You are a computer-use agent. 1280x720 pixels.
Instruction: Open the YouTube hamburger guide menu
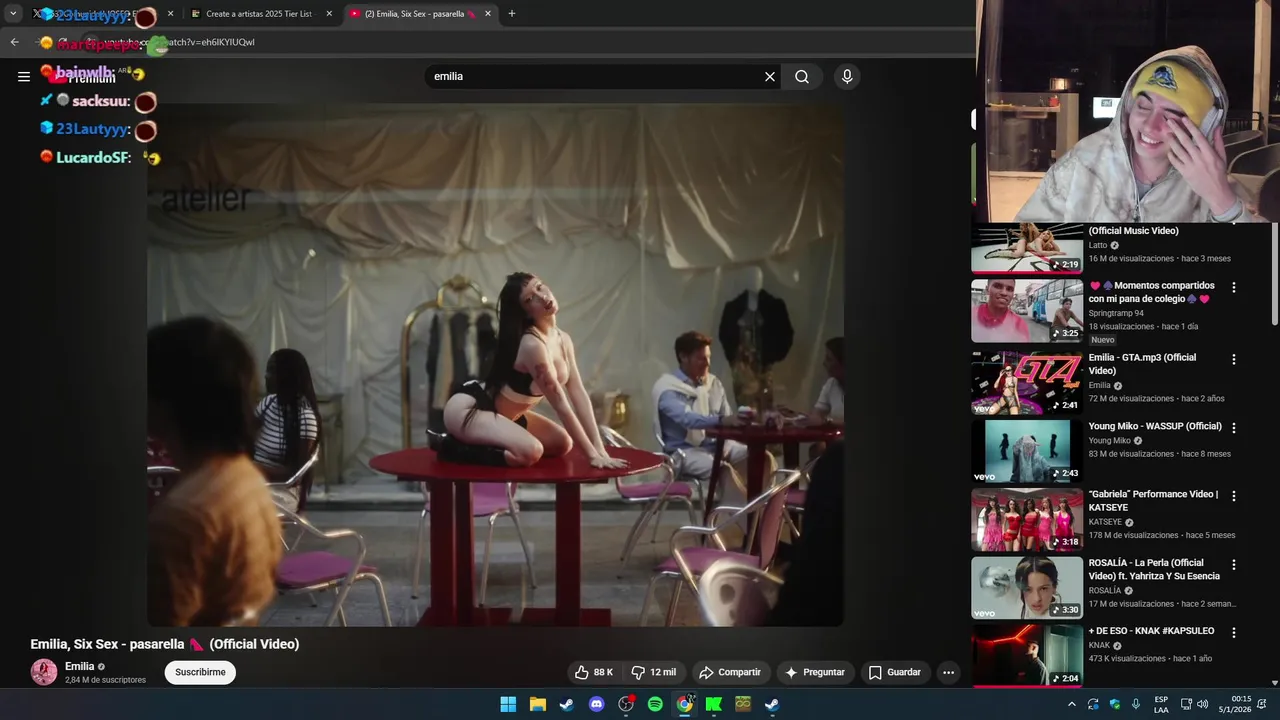coord(24,76)
